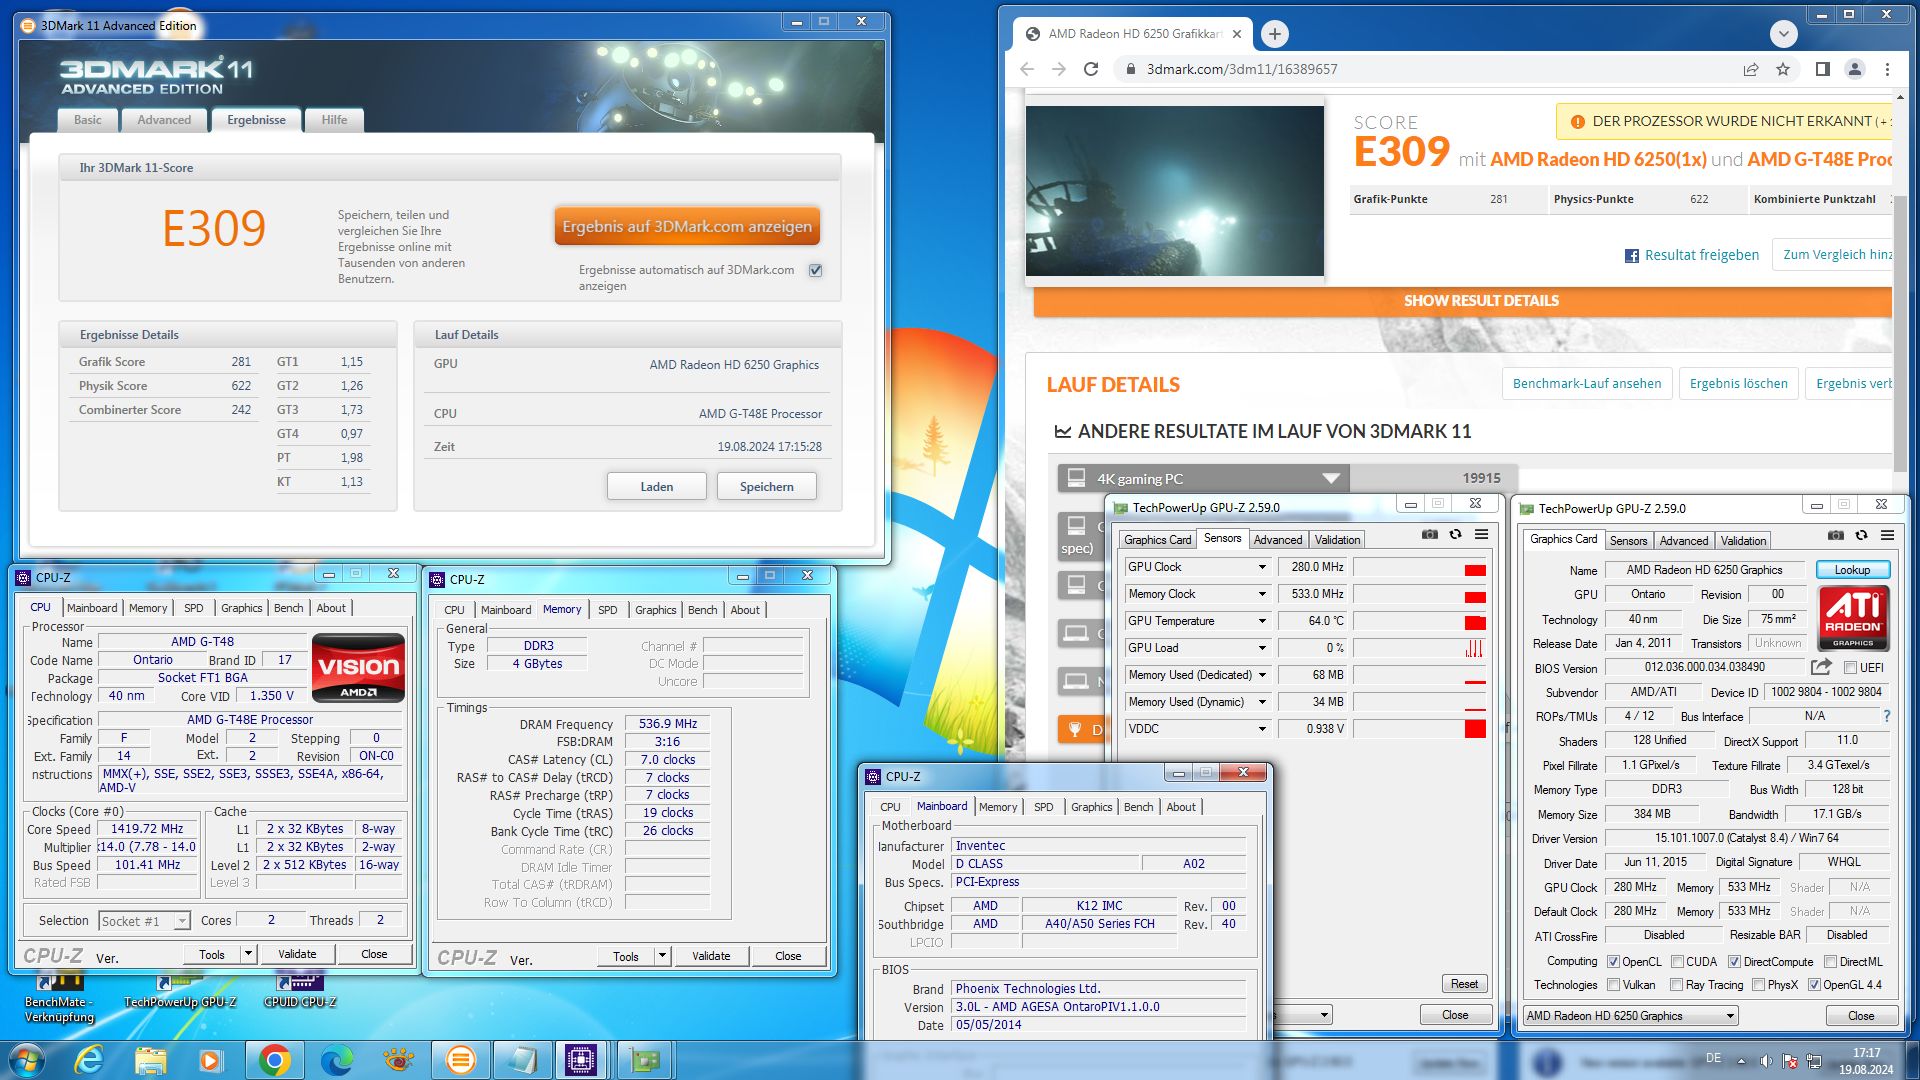The image size is (1920, 1080).
Task: Open the Memory Clock sensor dropdown
Action: coord(1262,594)
